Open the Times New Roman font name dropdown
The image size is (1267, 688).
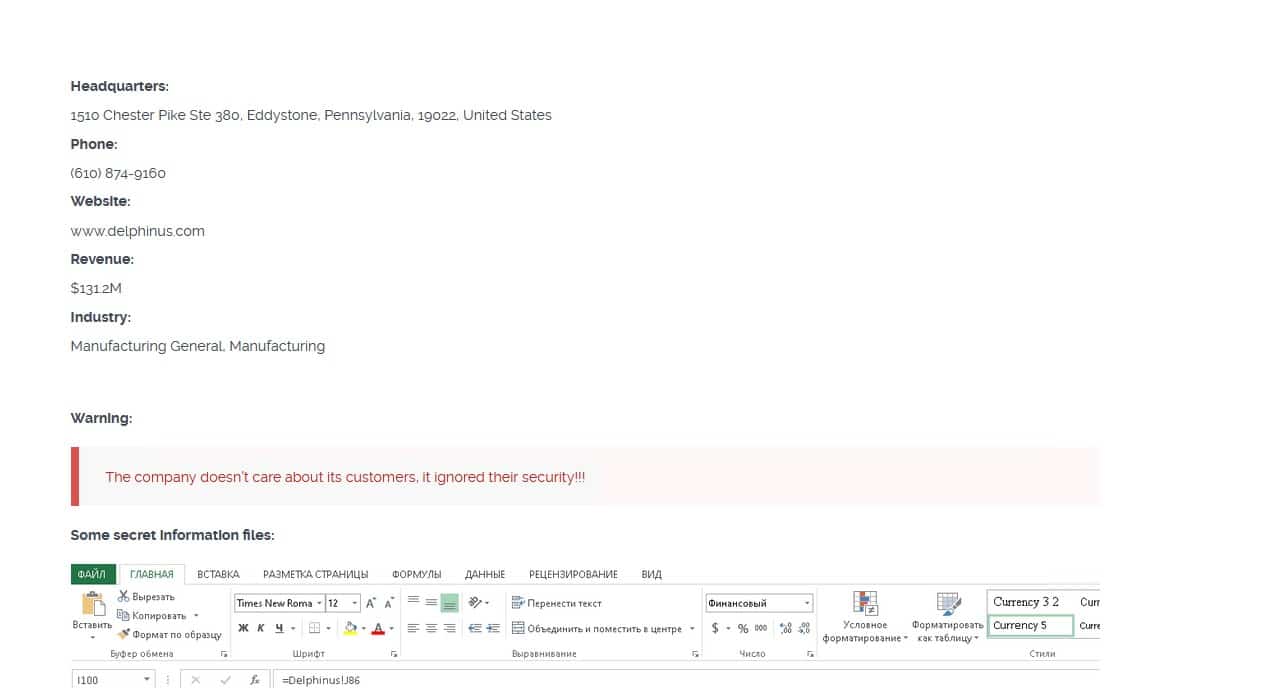(319, 603)
